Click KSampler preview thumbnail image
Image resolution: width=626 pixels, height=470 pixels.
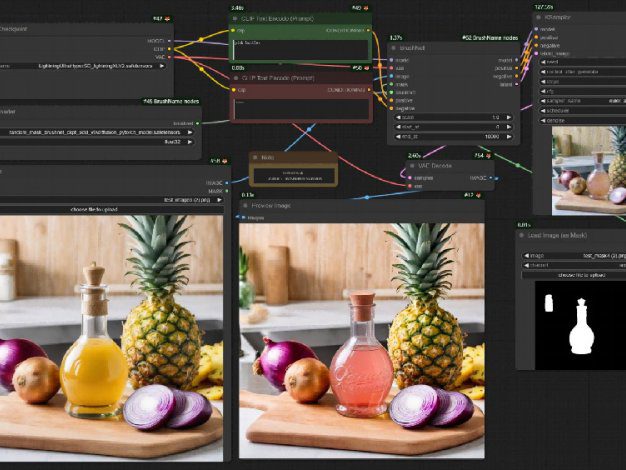tap(589, 171)
